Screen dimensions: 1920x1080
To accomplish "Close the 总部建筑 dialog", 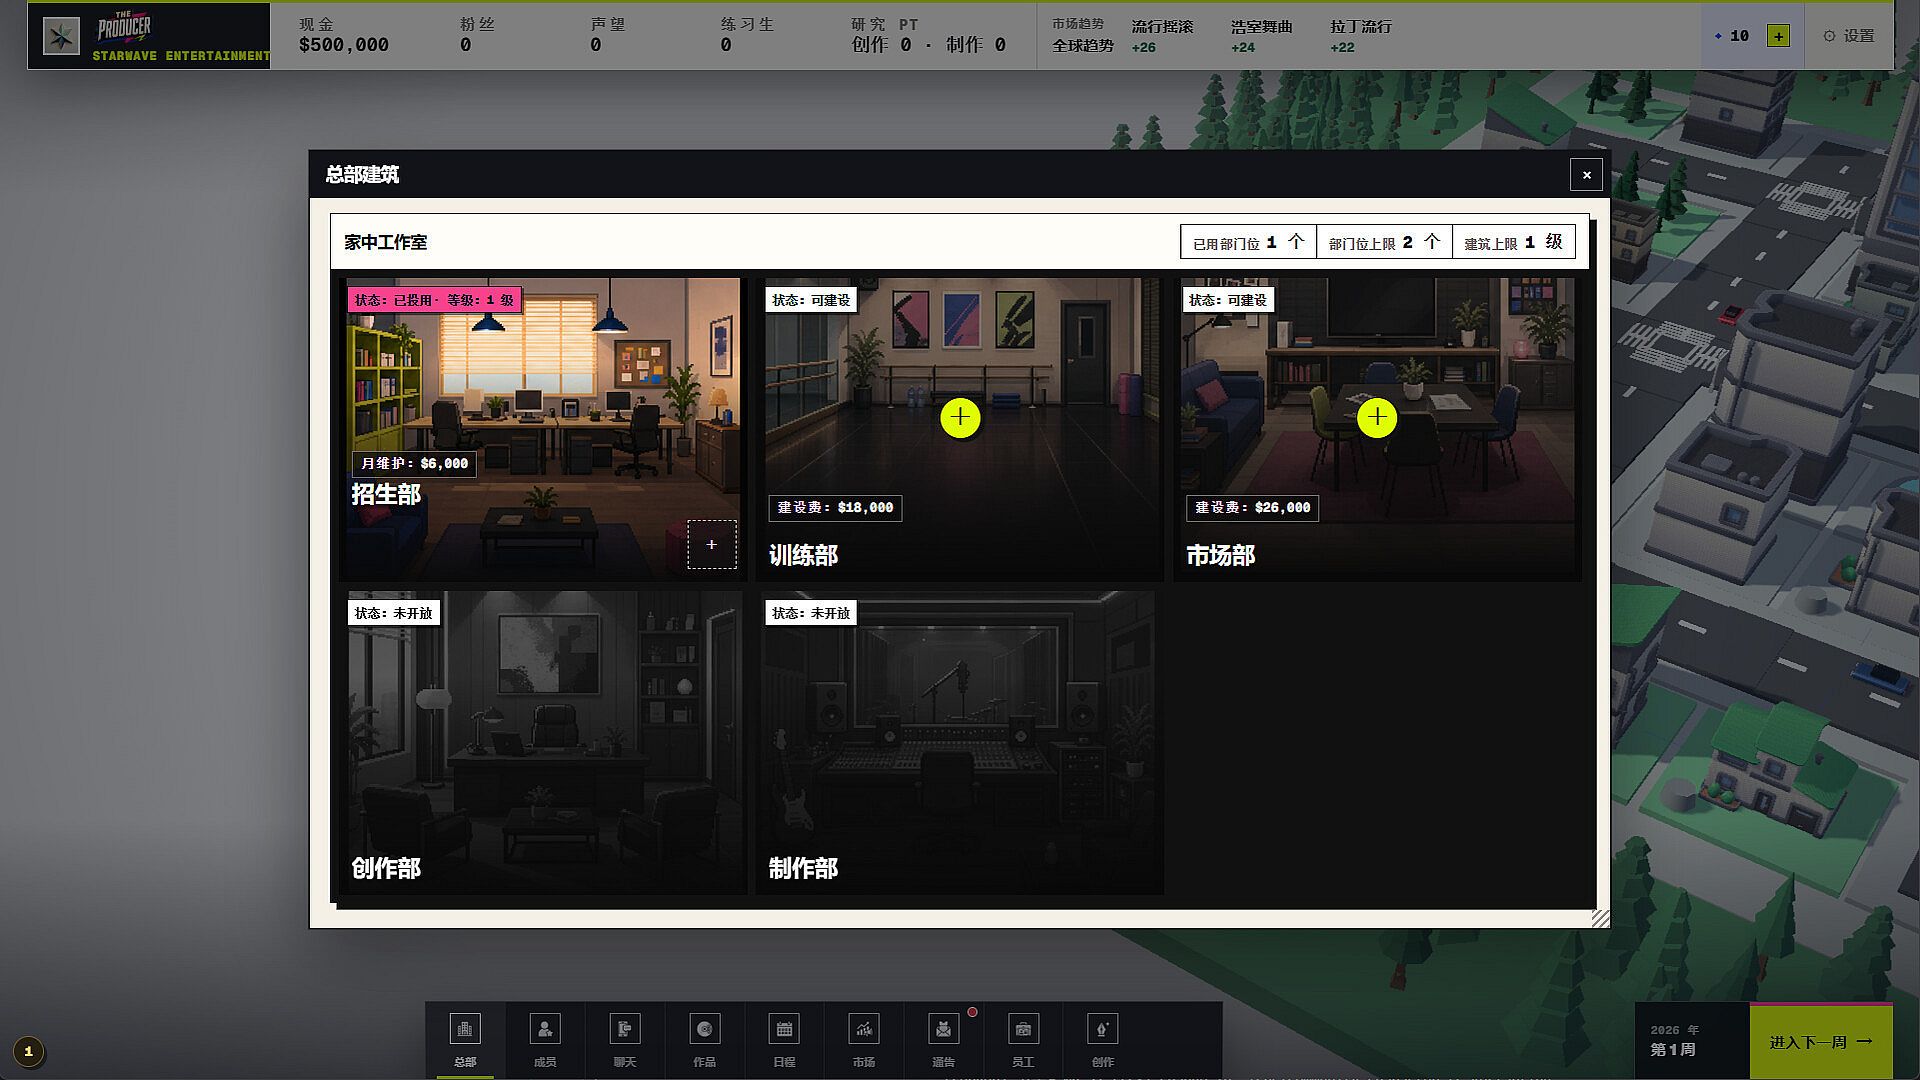I will [1586, 174].
